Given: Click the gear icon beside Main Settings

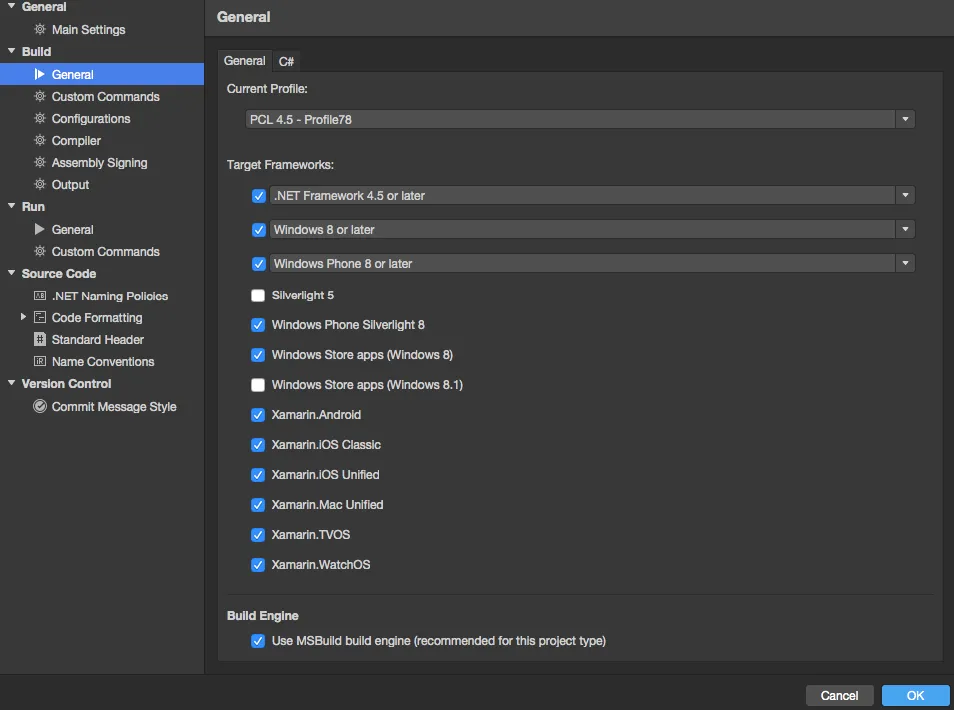Looking at the screenshot, I should (x=40, y=30).
